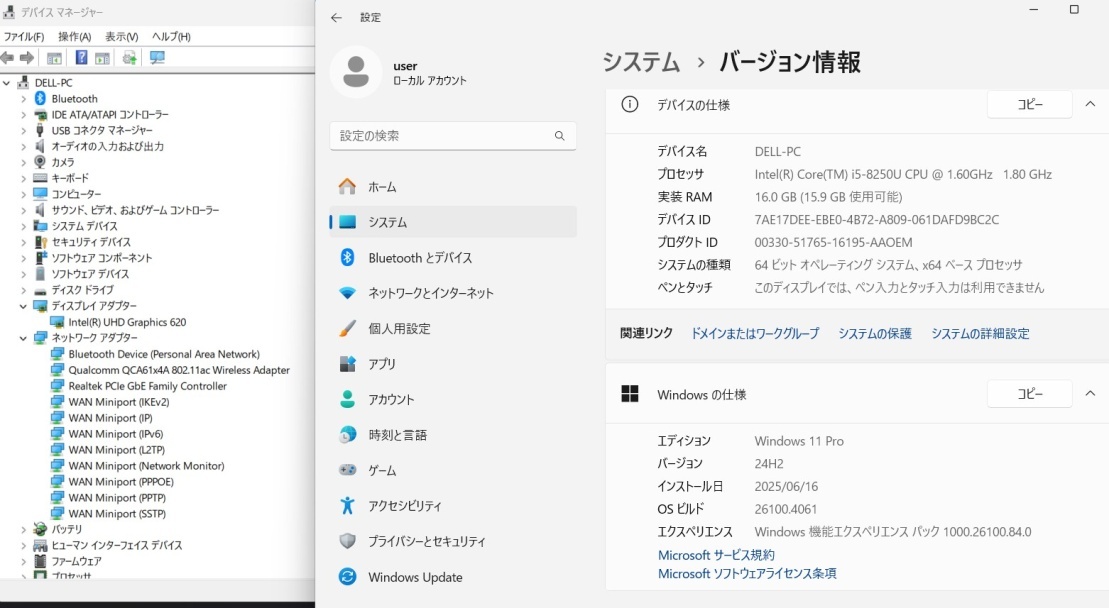Open Microsoft サービス規約 link
This screenshot has width=1109, height=608.
pos(716,556)
